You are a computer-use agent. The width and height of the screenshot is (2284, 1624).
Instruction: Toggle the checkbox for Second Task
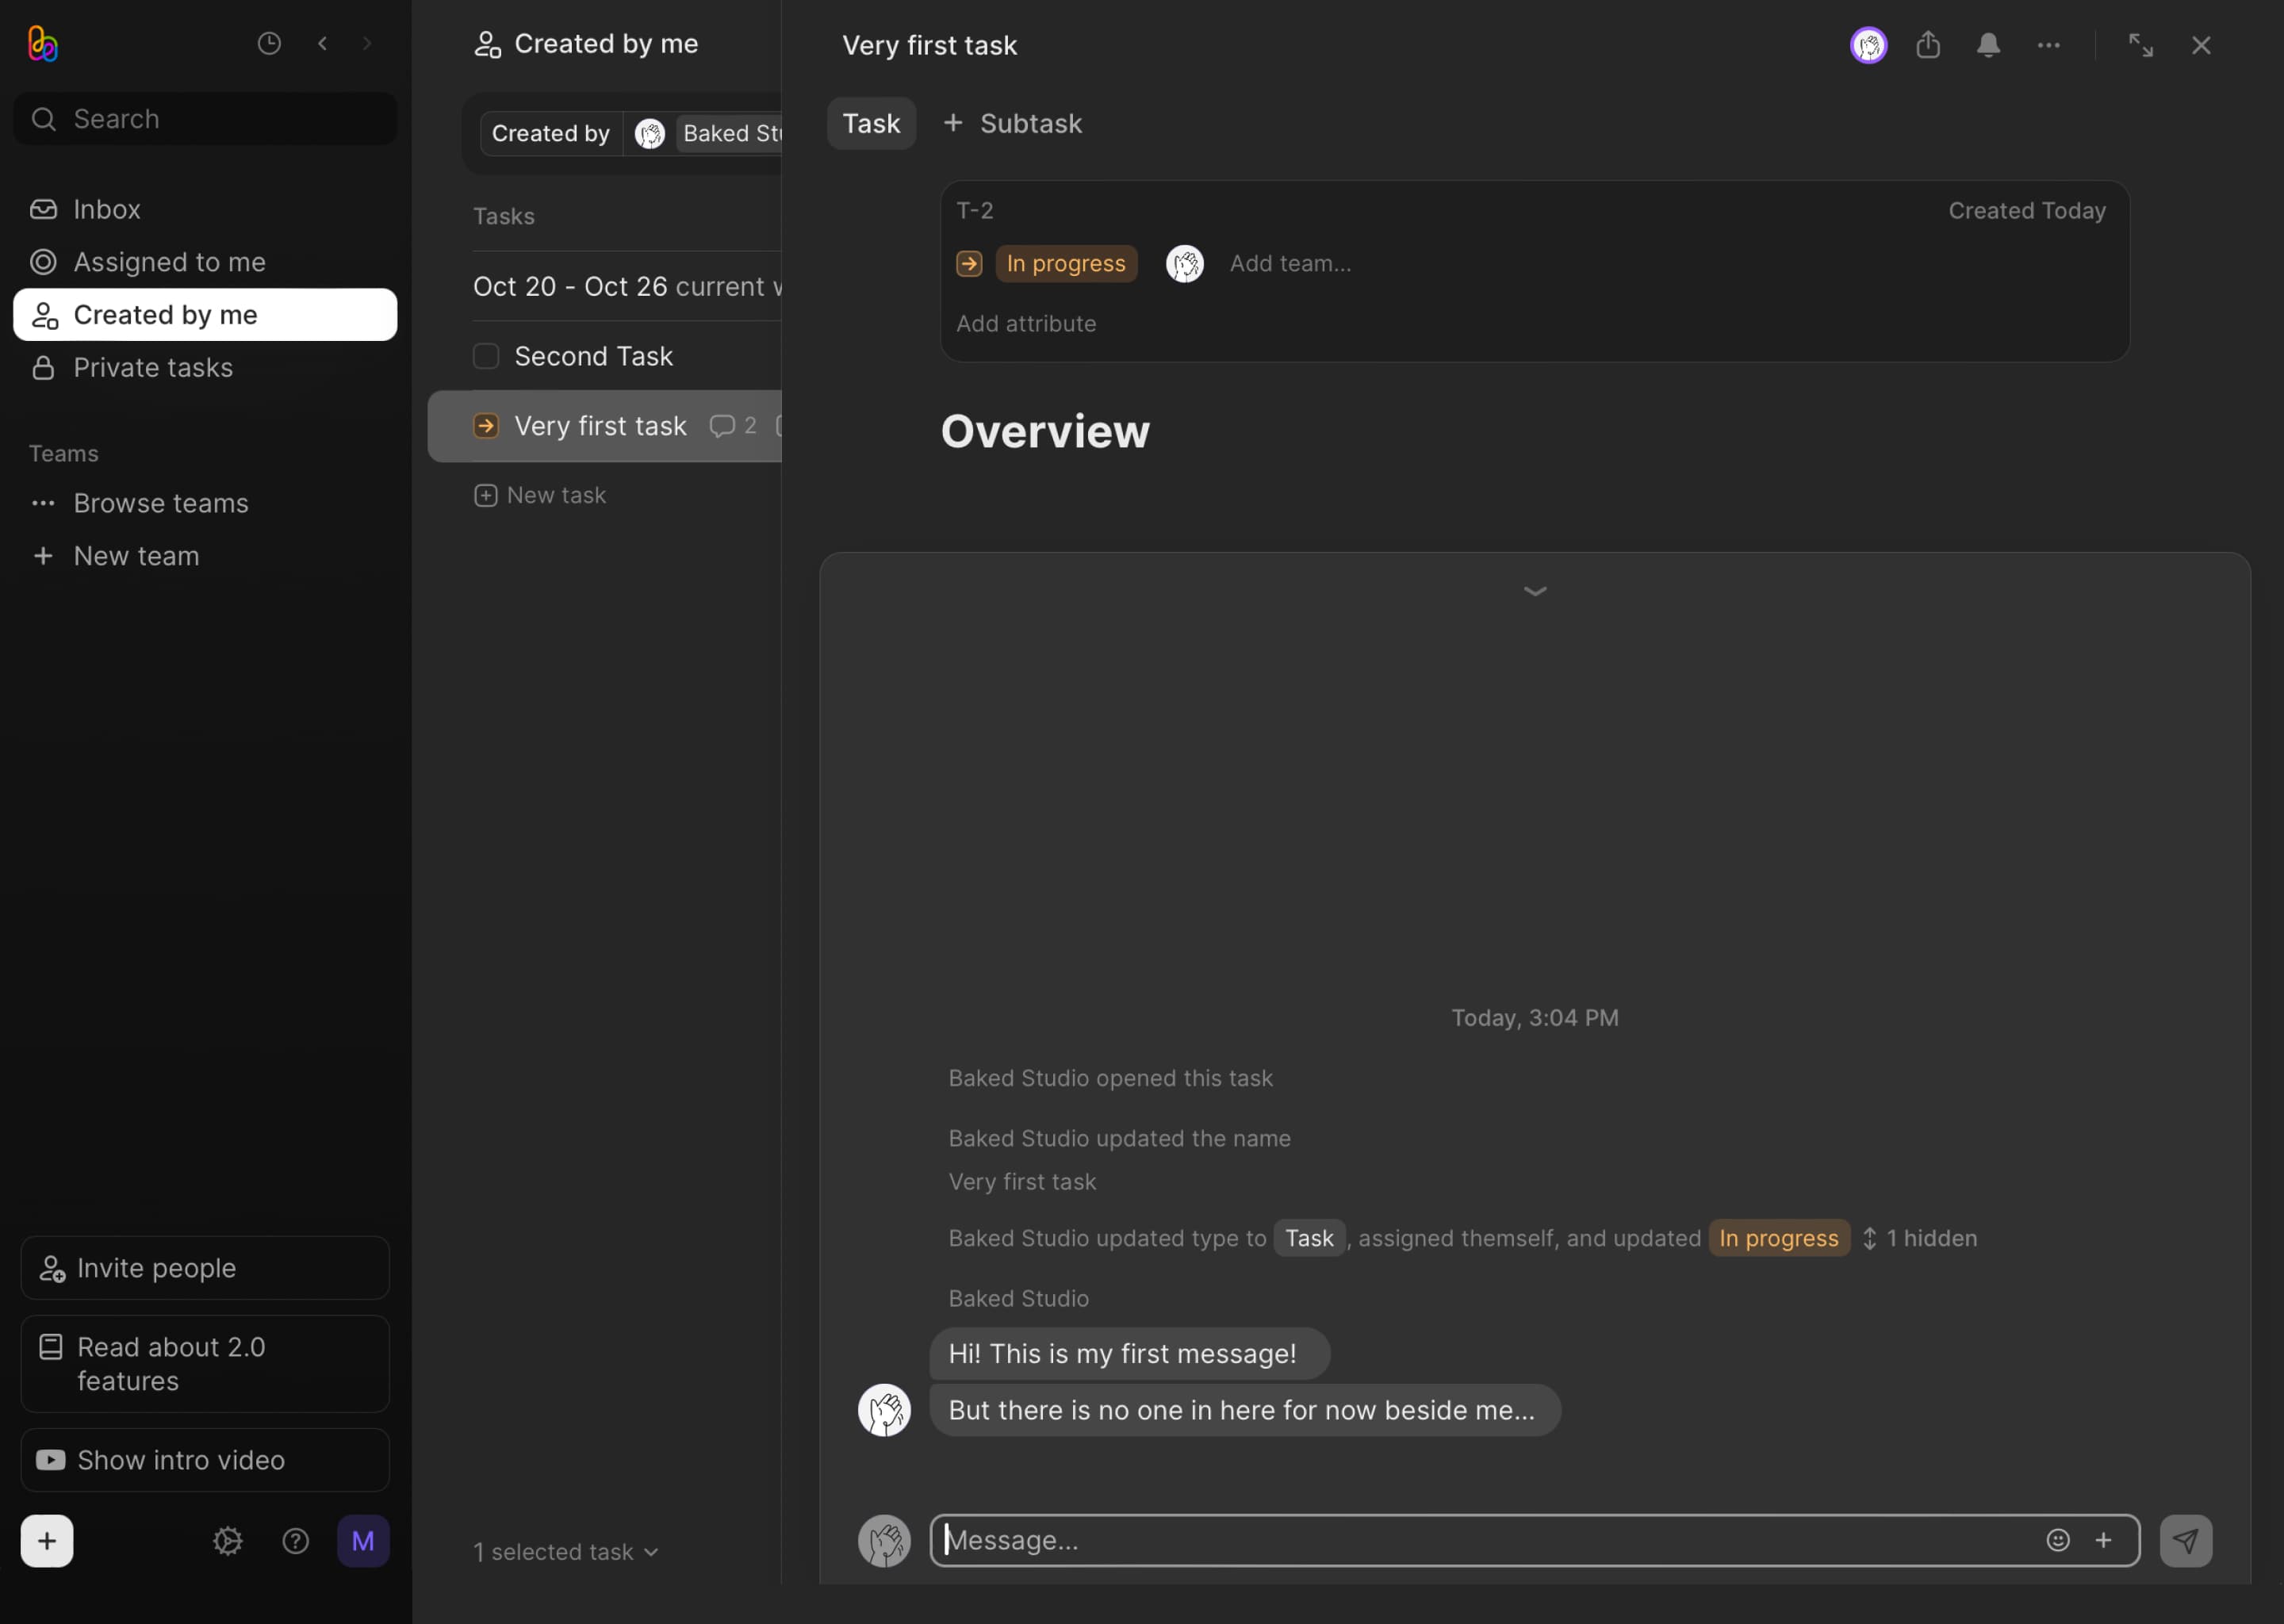(x=485, y=355)
